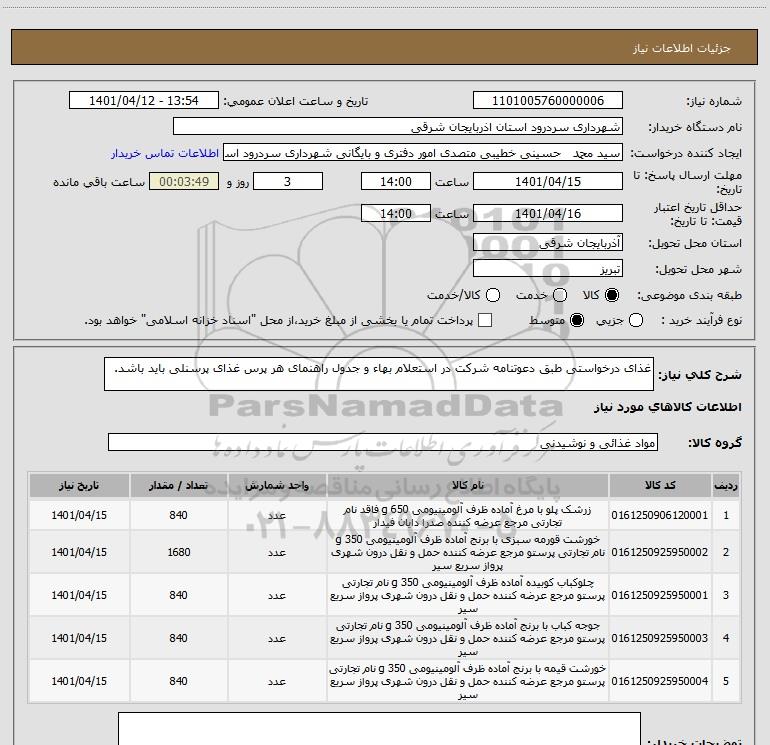Click the remaining time countdown 00:03:49

pyautogui.click(x=184, y=181)
